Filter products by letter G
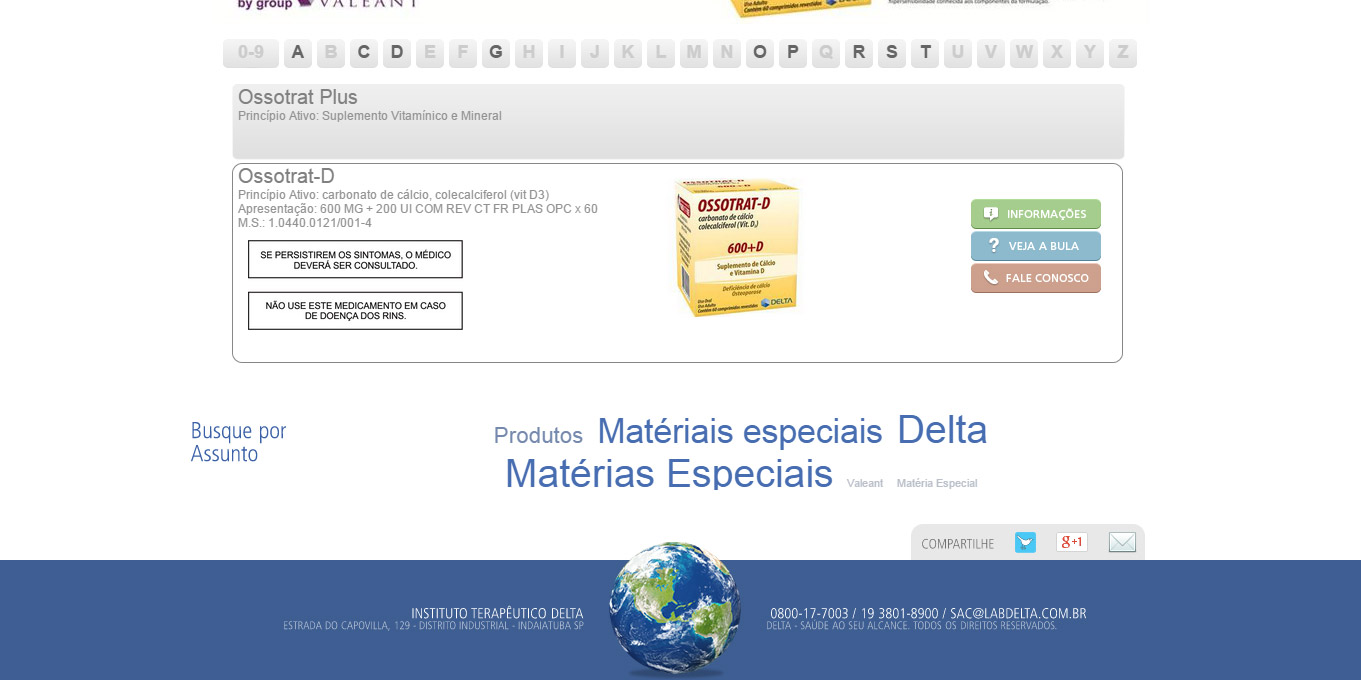1361x680 pixels. click(x=496, y=53)
